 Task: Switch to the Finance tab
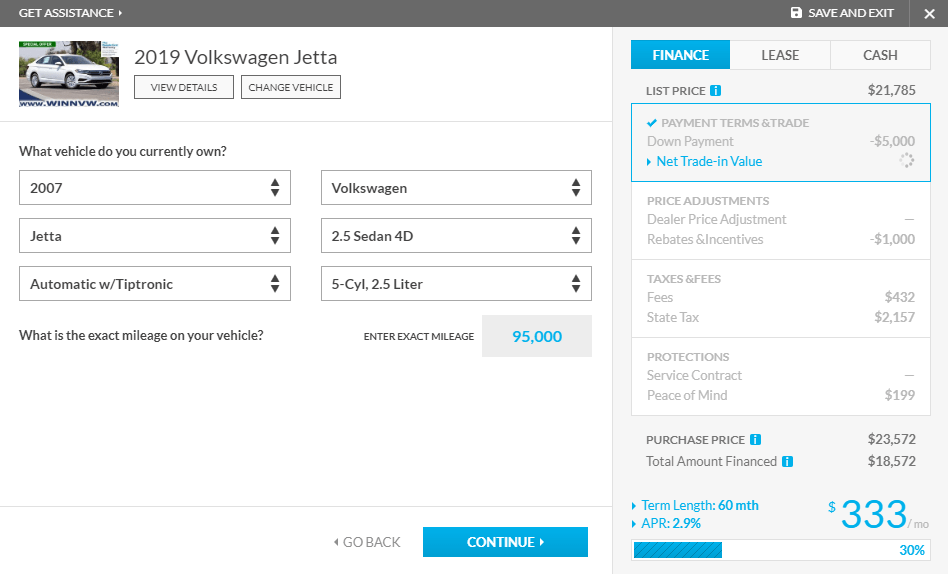point(680,55)
